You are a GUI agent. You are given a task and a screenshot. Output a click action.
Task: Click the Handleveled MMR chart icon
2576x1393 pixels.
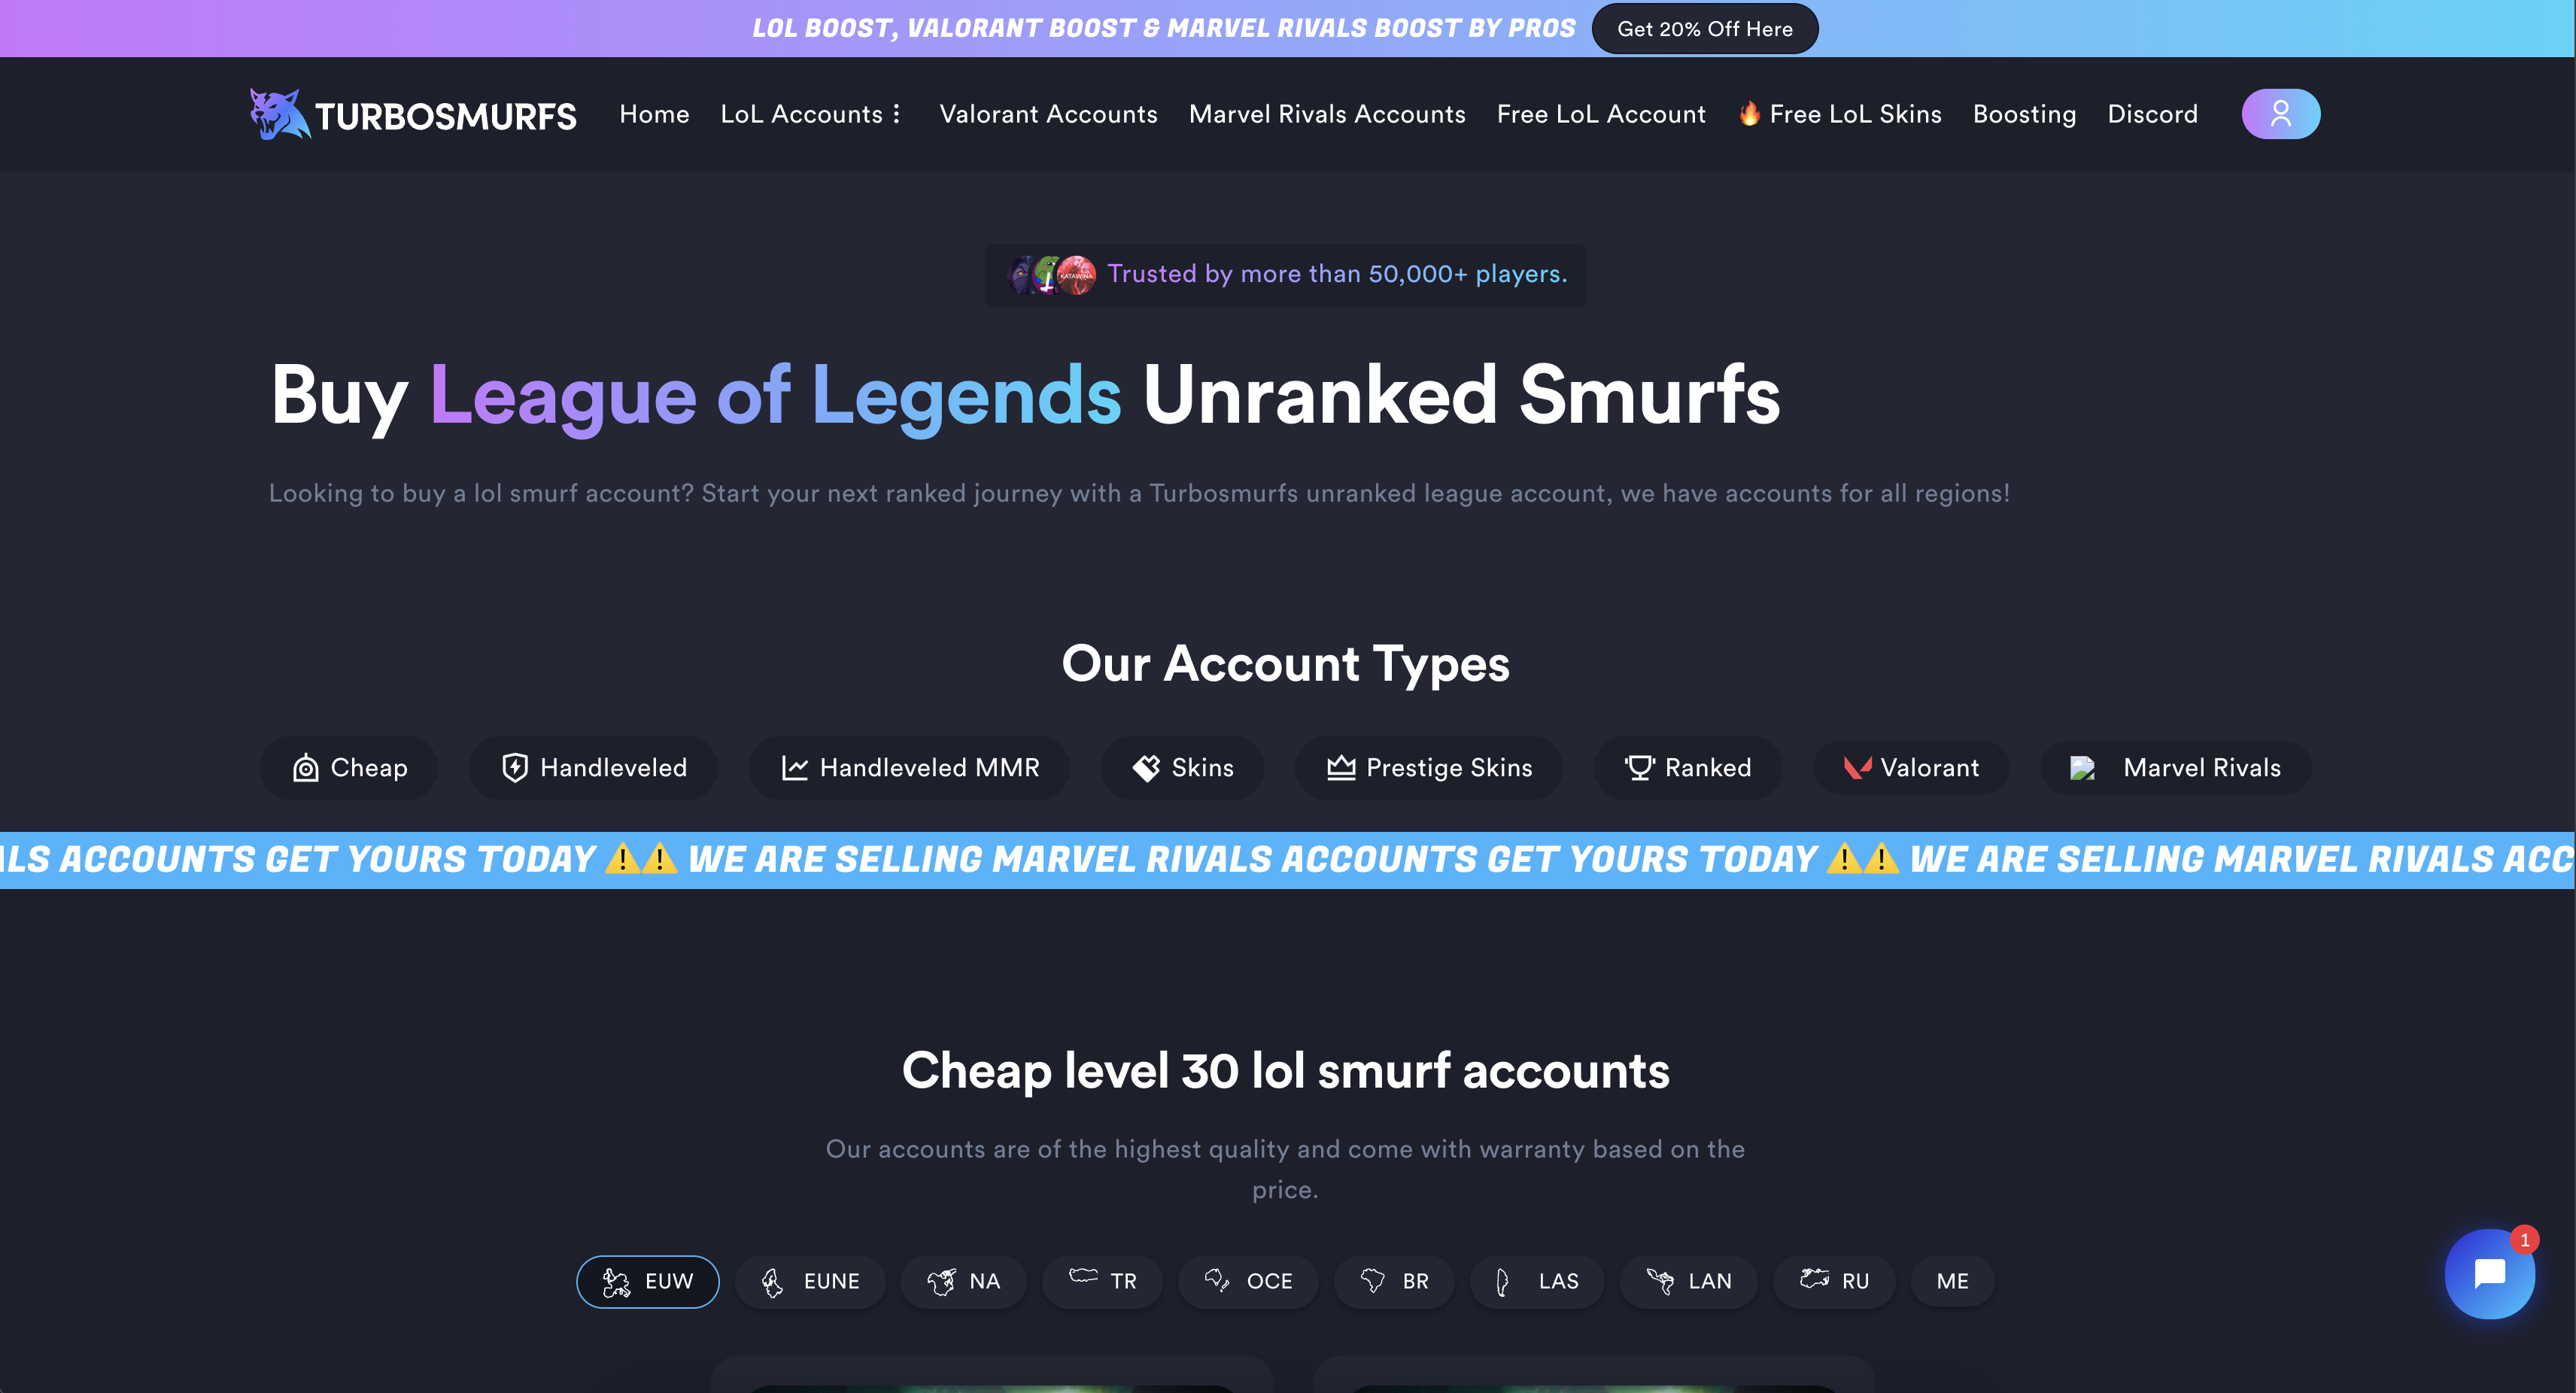(792, 767)
